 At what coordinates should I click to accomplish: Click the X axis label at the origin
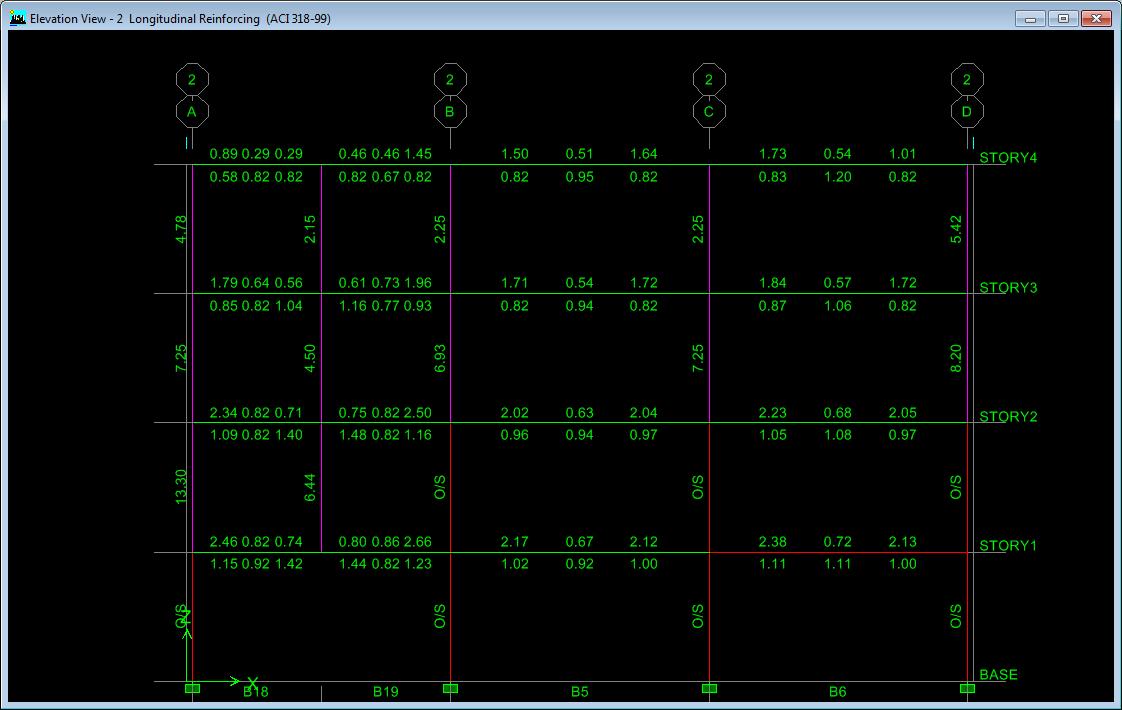[x=252, y=683]
